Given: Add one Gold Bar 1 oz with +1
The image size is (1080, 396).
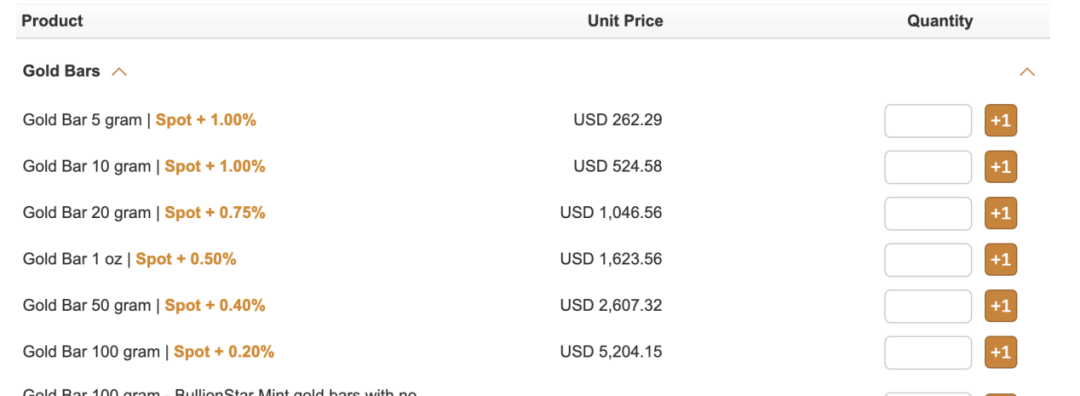Looking at the screenshot, I should [x=1001, y=260].
